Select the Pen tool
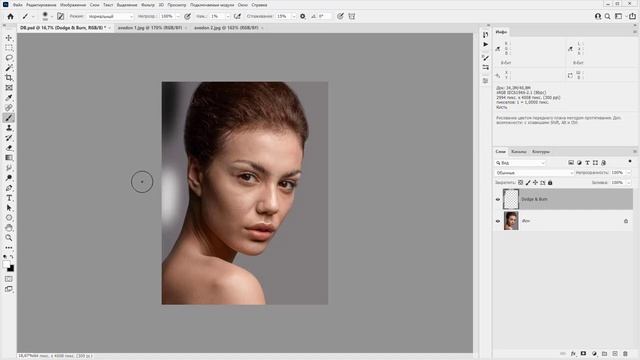The image size is (640, 360). pos(9,188)
